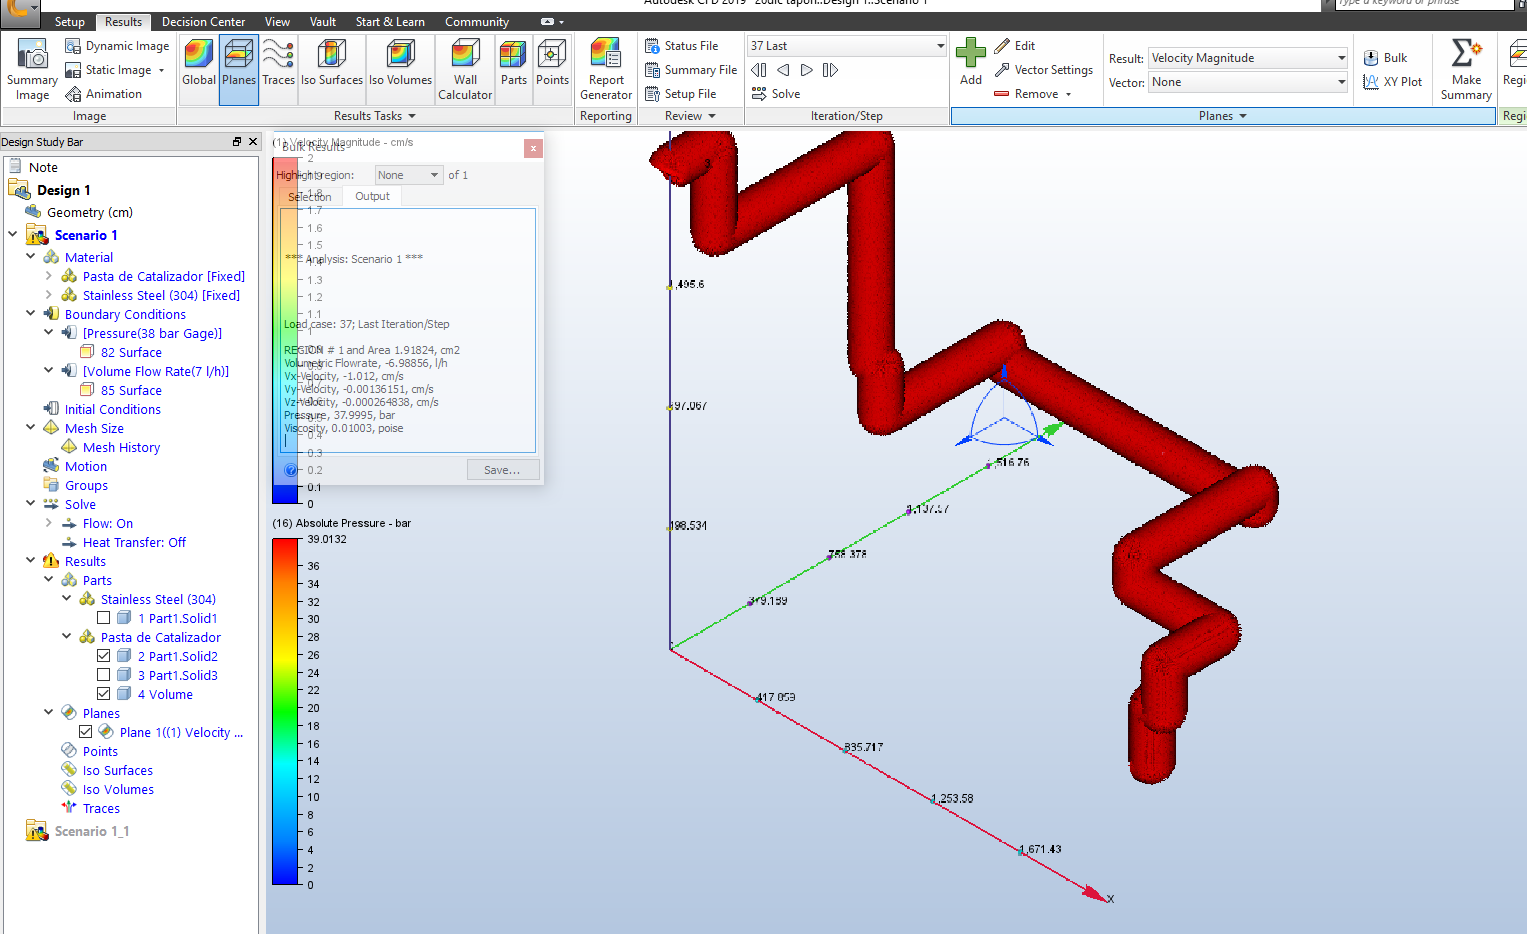1527x934 pixels.
Task: Open the Result Velocity Magnitude dropdown
Action: pos(1249,58)
